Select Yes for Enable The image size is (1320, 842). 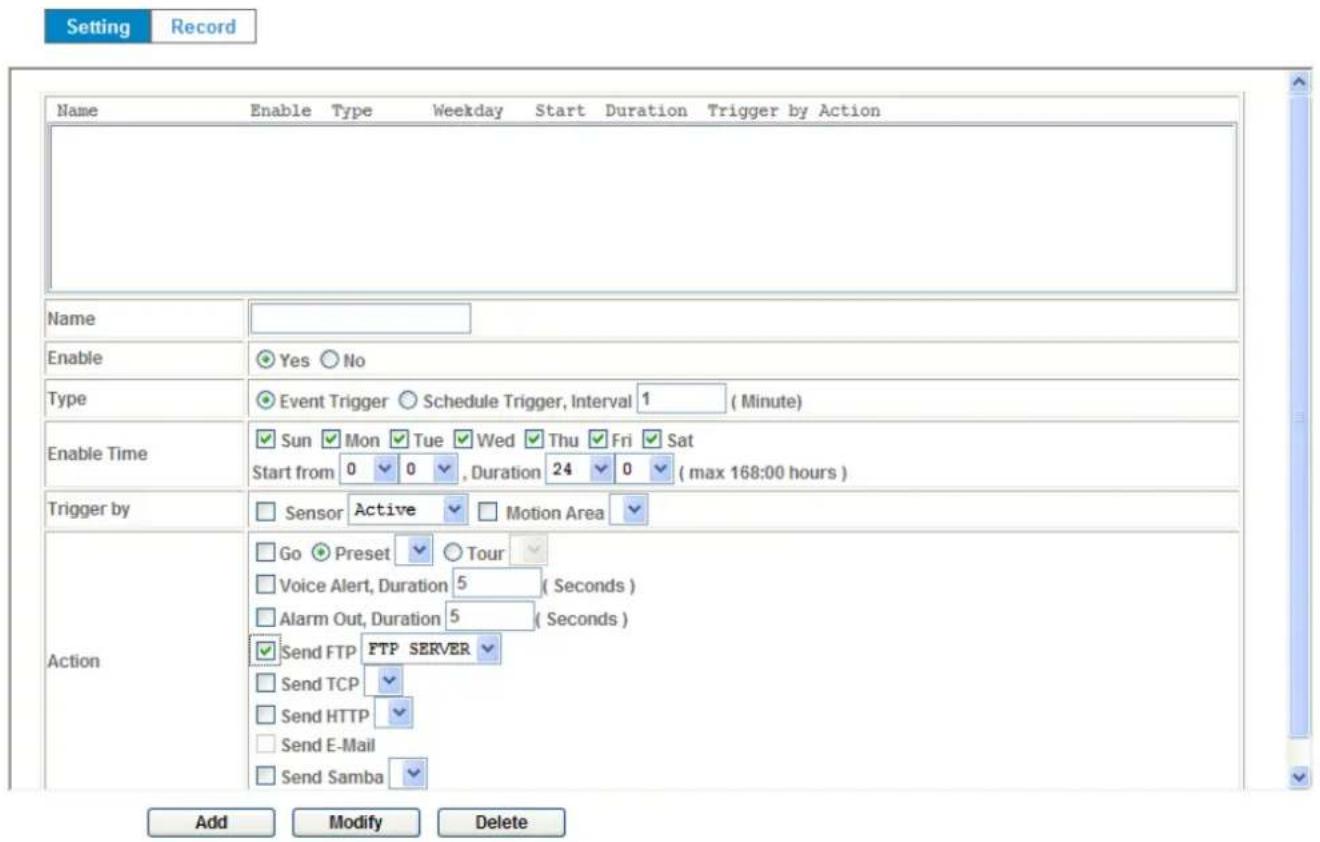click(266, 360)
